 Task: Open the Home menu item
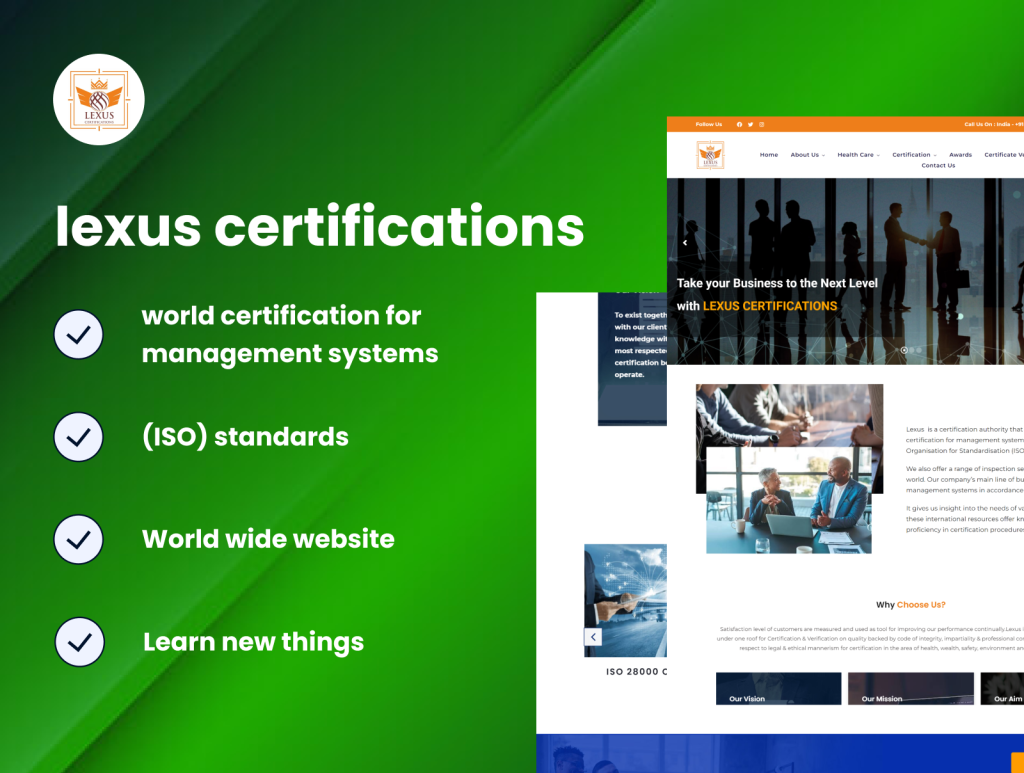769,155
